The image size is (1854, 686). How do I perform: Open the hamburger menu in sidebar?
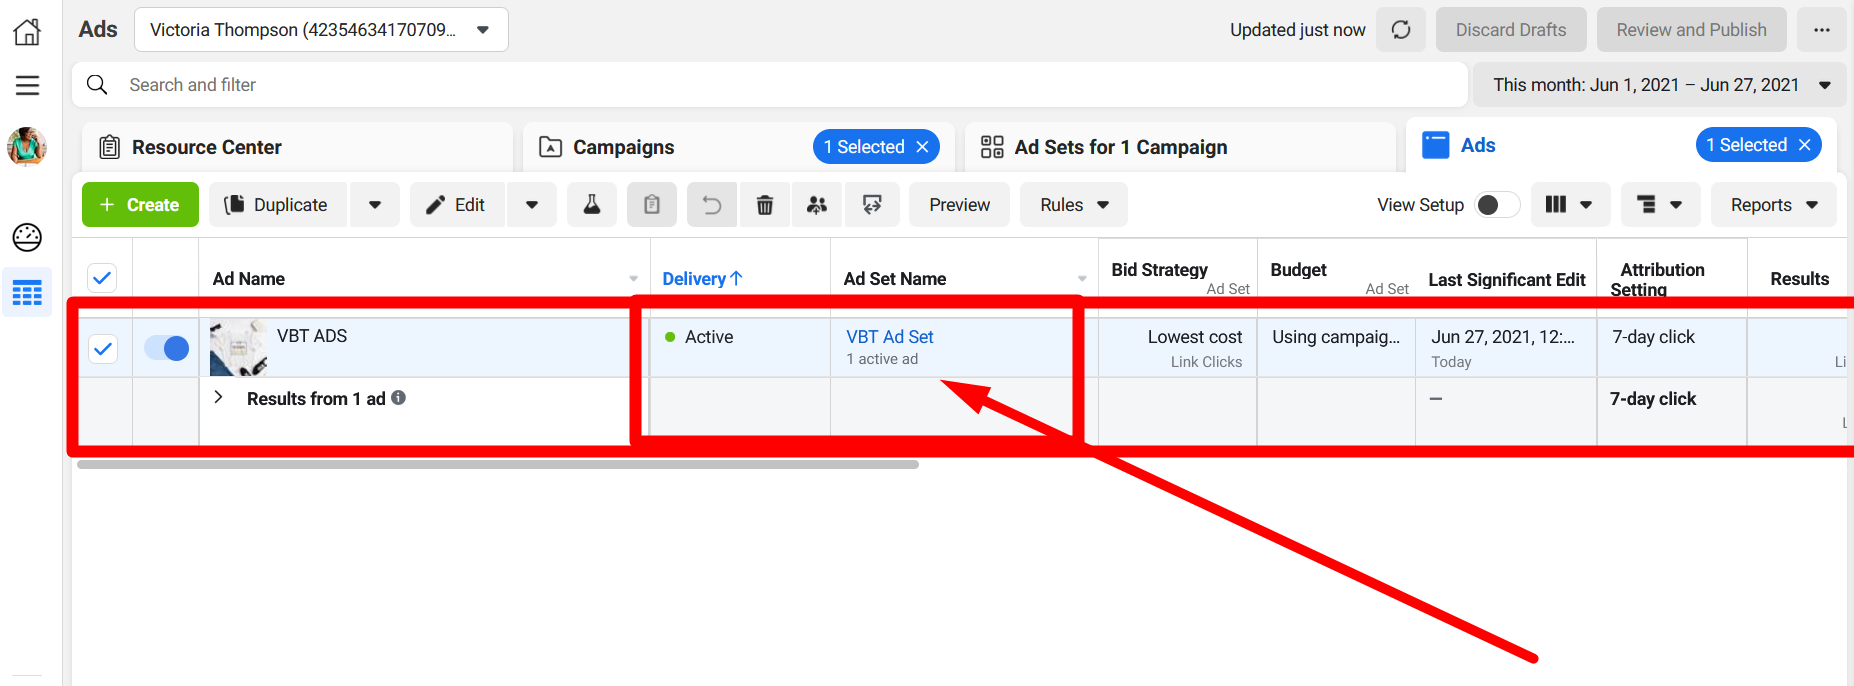click(27, 86)
